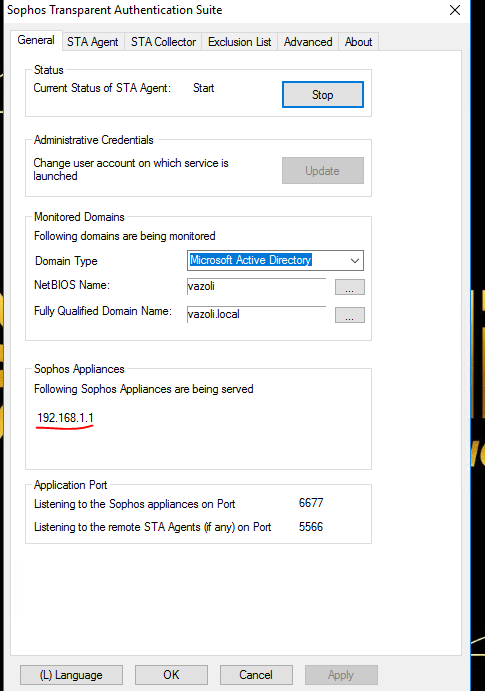The height and width of the screenshot is (691, 485).
Task: Close the Sophos Transparent Authentication Suite window
Action: click(x=455, y=10)
